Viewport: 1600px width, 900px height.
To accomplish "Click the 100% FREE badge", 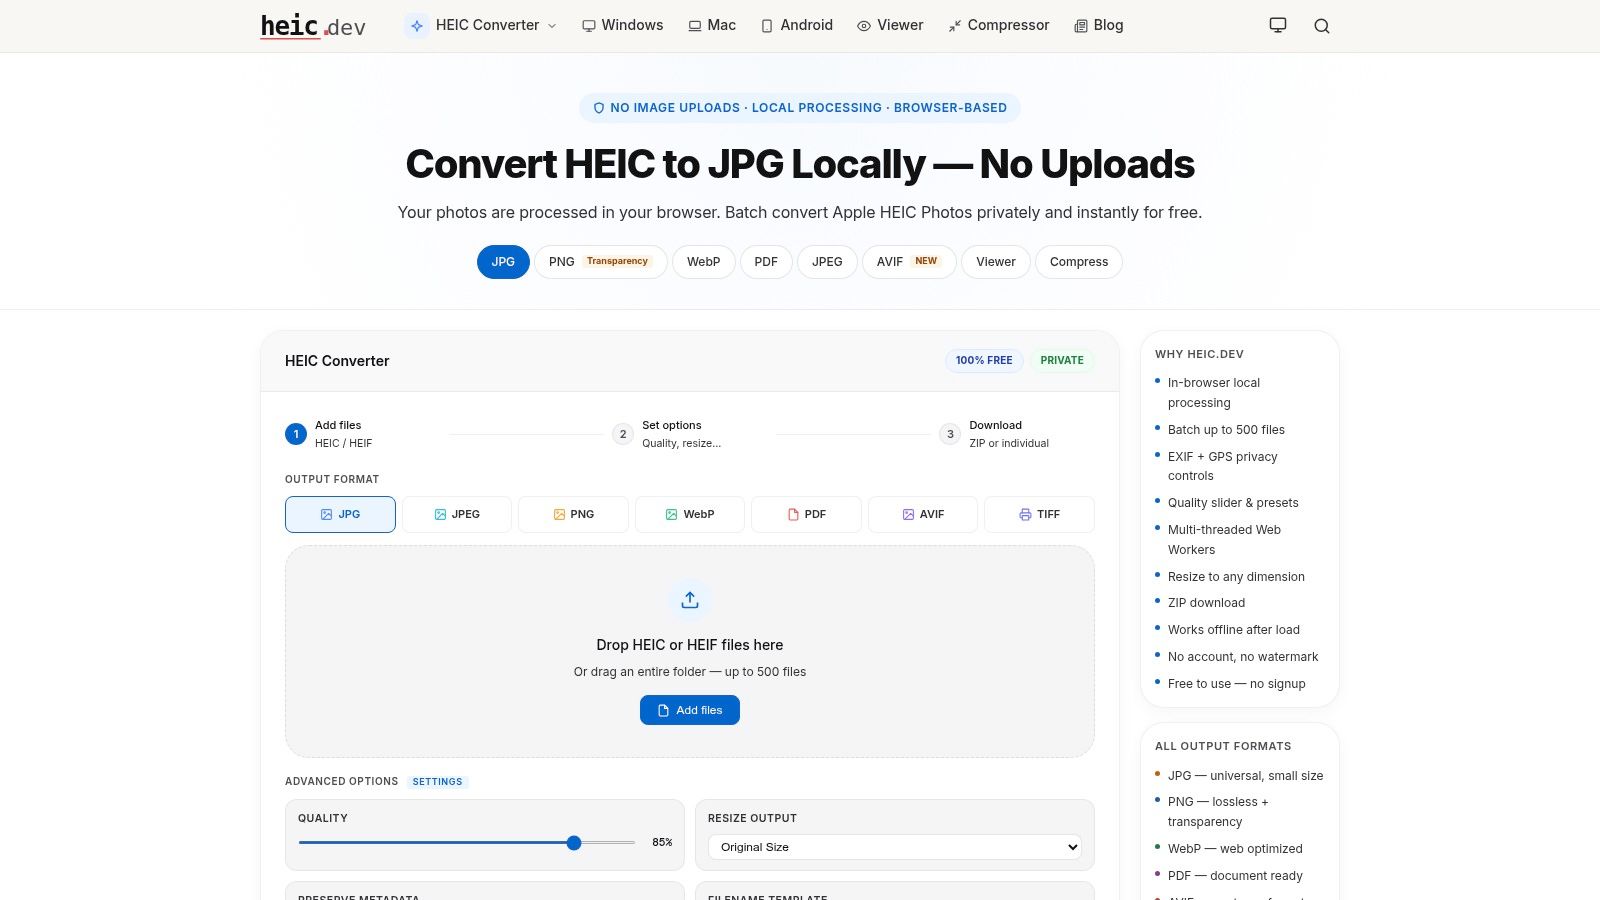I will [984, 360].
